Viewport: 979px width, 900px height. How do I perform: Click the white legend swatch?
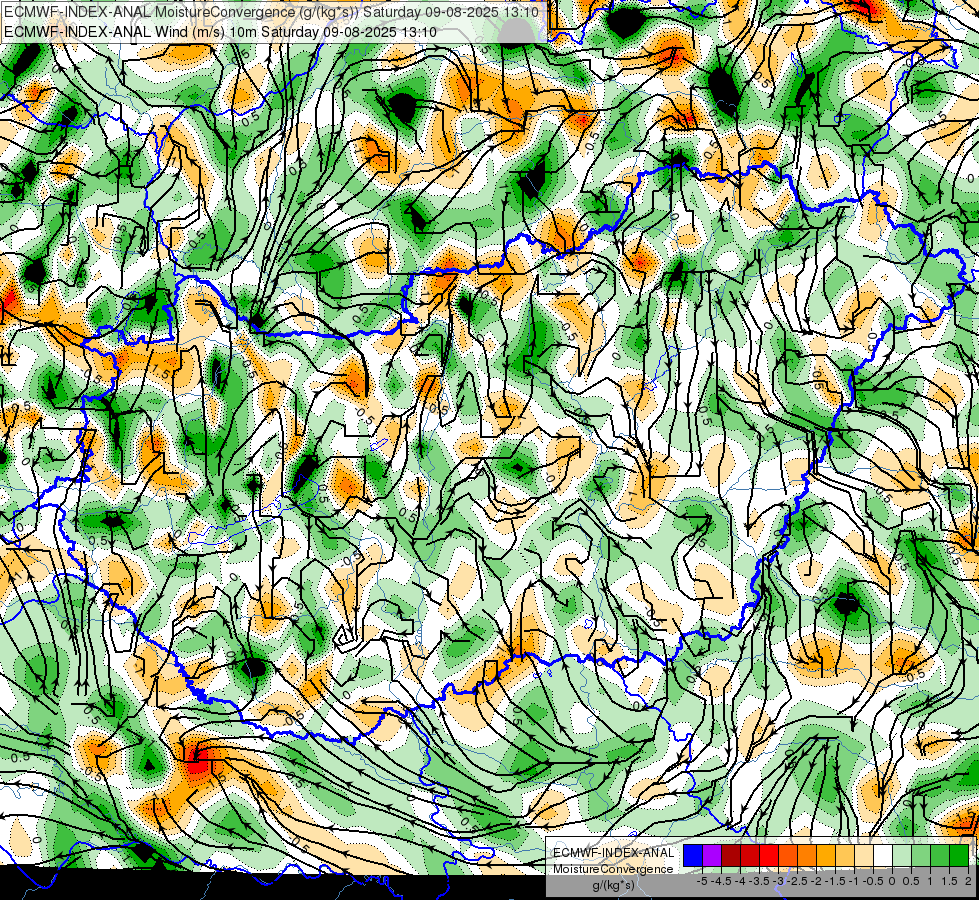[883, 856]
